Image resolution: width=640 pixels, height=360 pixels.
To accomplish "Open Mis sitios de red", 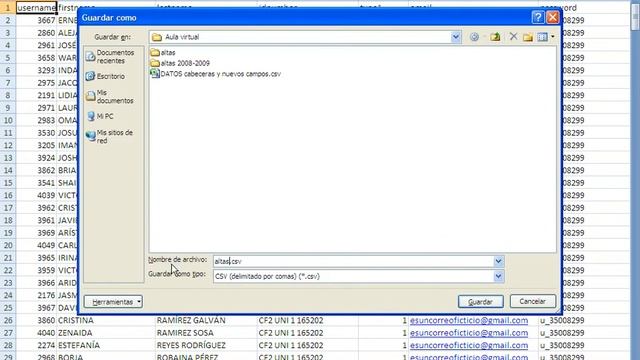I will [109, 137].
